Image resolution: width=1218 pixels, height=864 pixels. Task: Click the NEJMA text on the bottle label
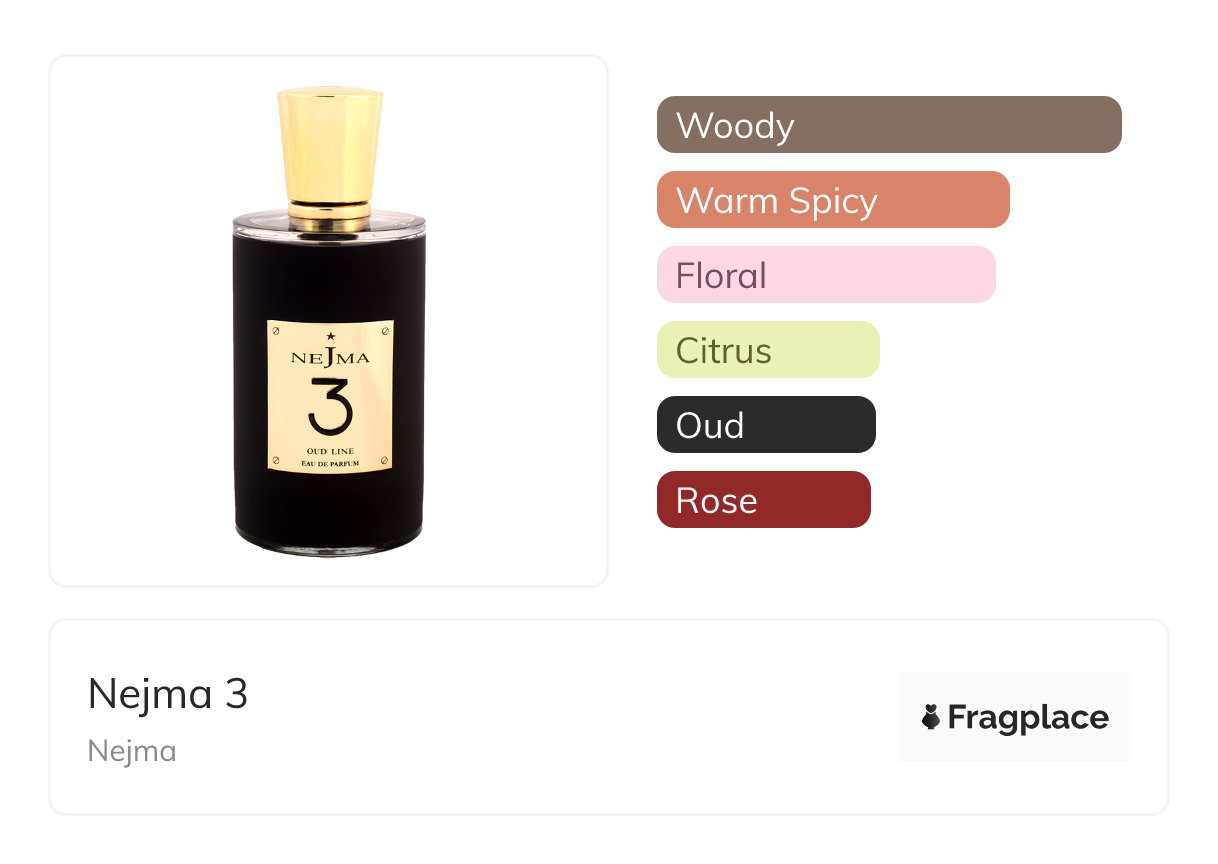(x=330, y=357)
